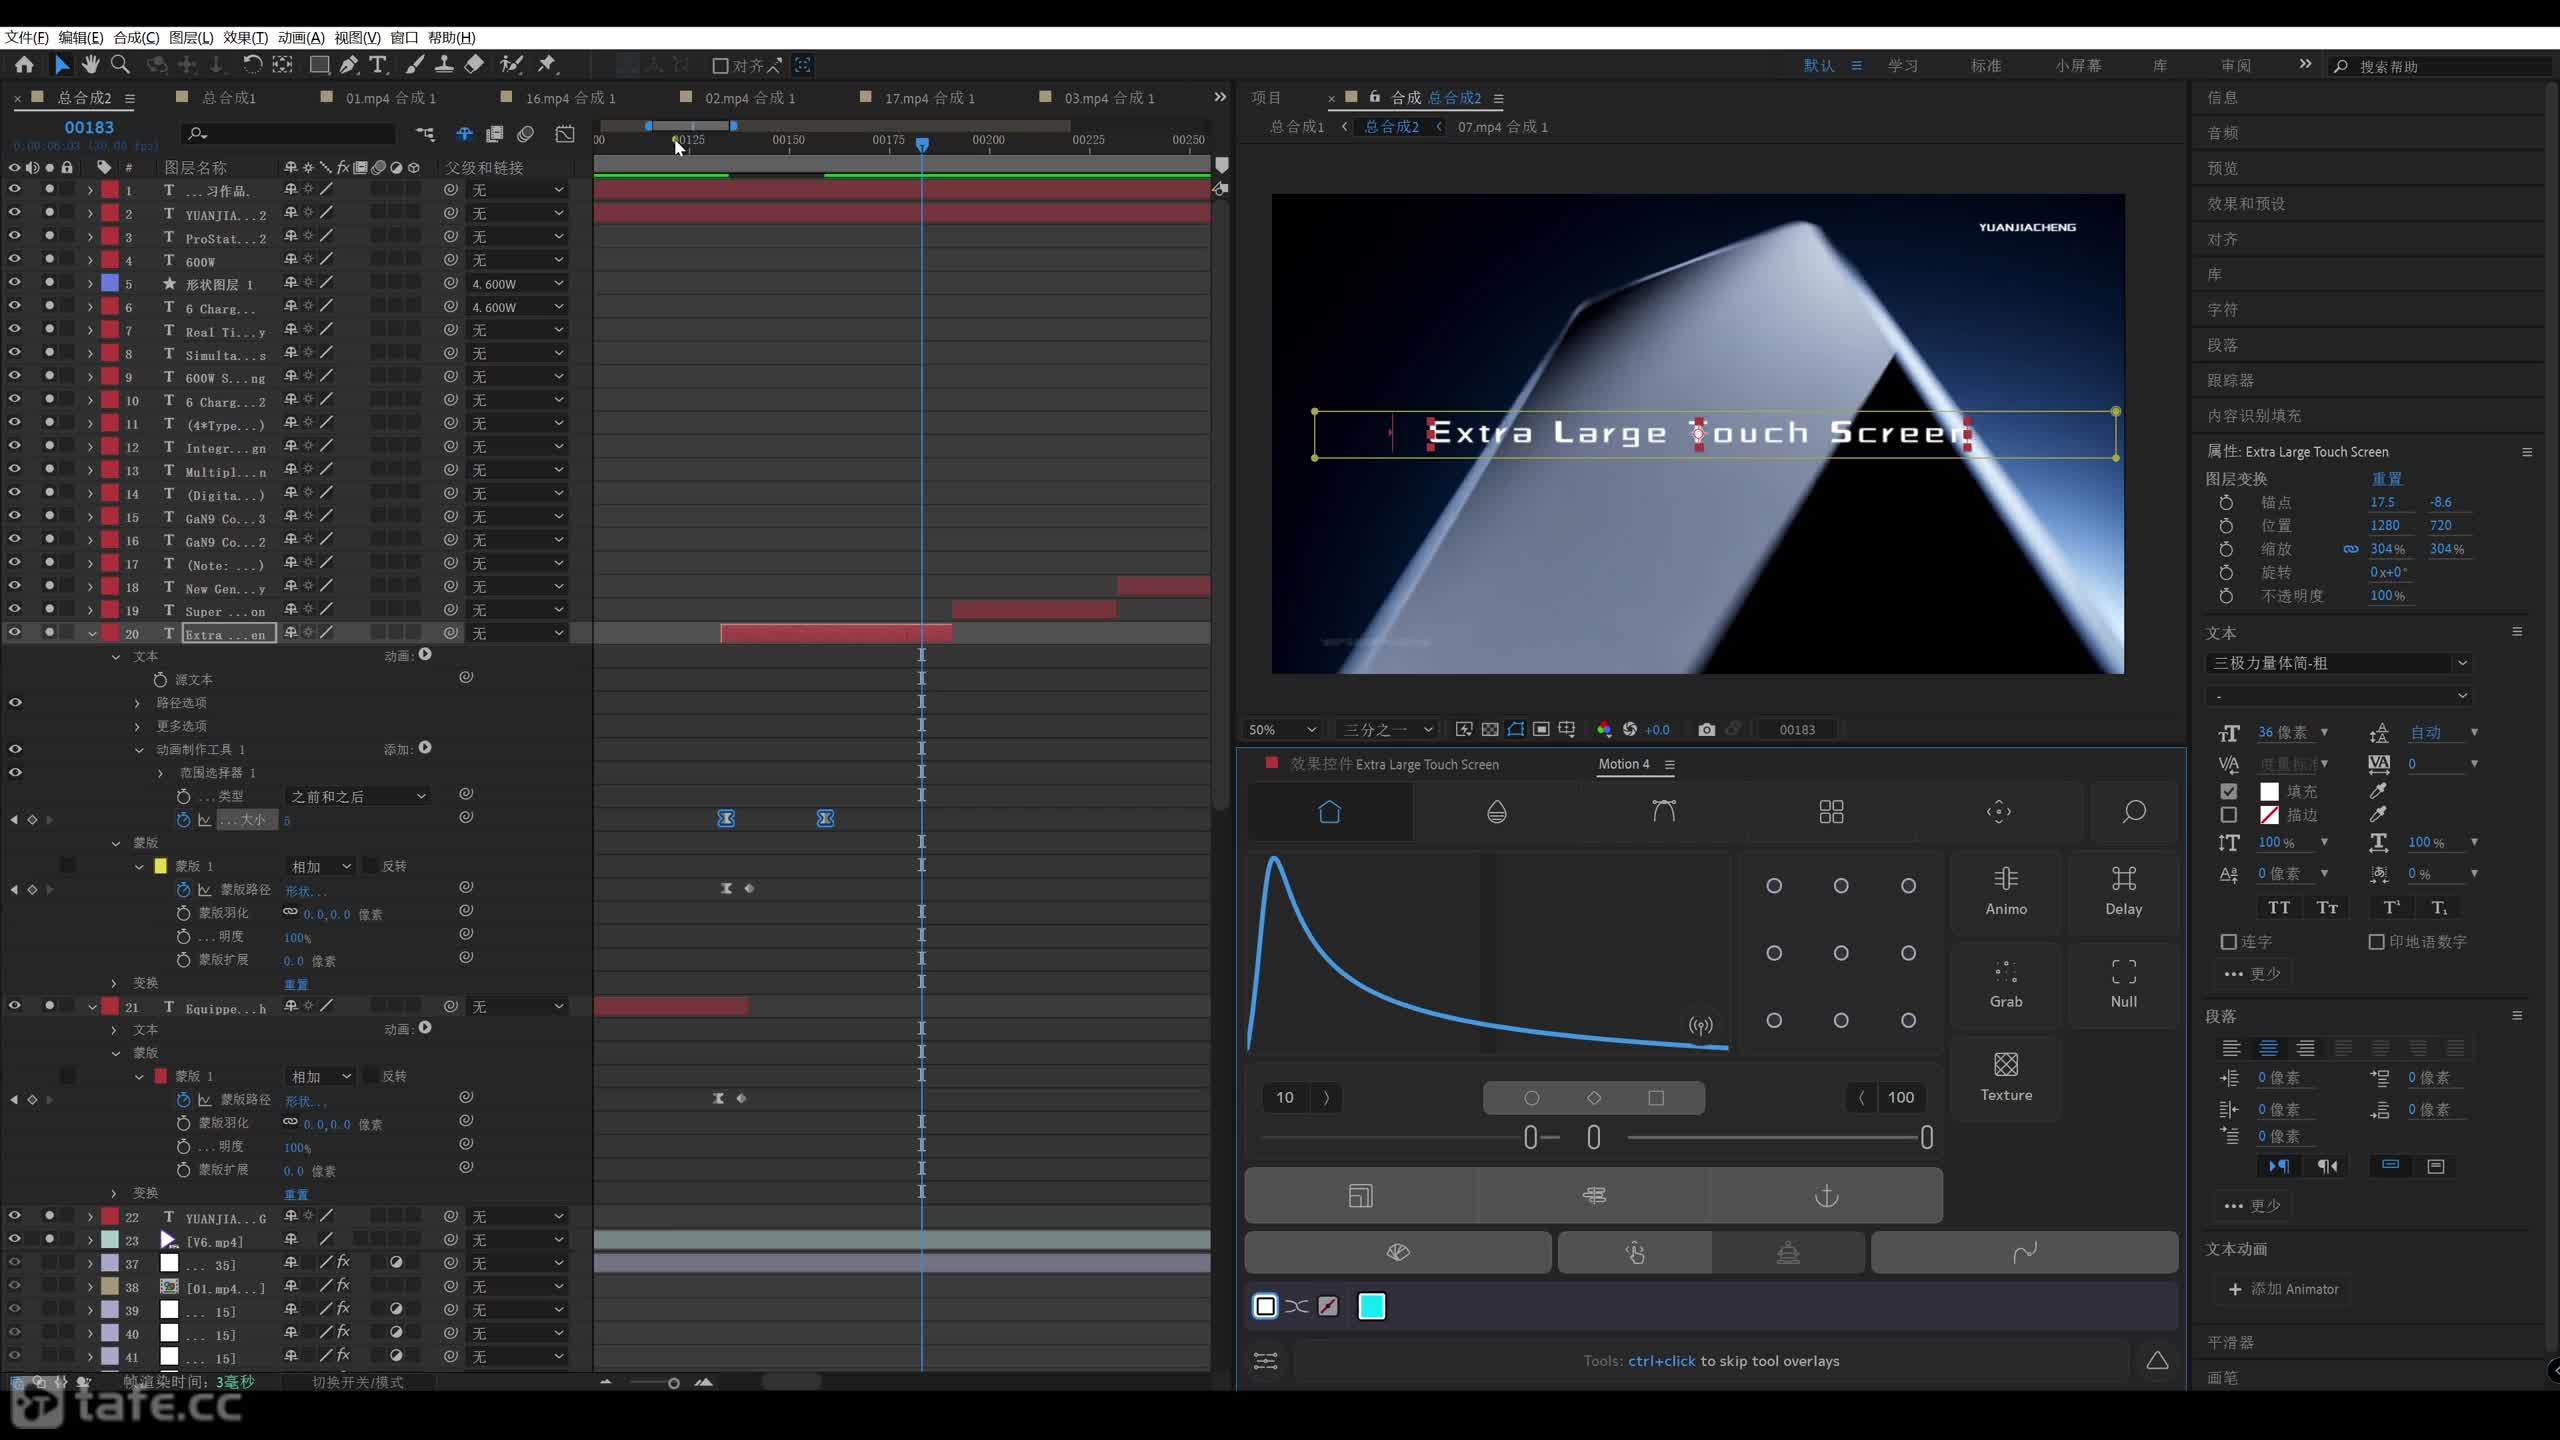The height and width of the screenshot is (1440, 2560).
Task: Click 切换开关/模式 button
Action: (357, 1382)
